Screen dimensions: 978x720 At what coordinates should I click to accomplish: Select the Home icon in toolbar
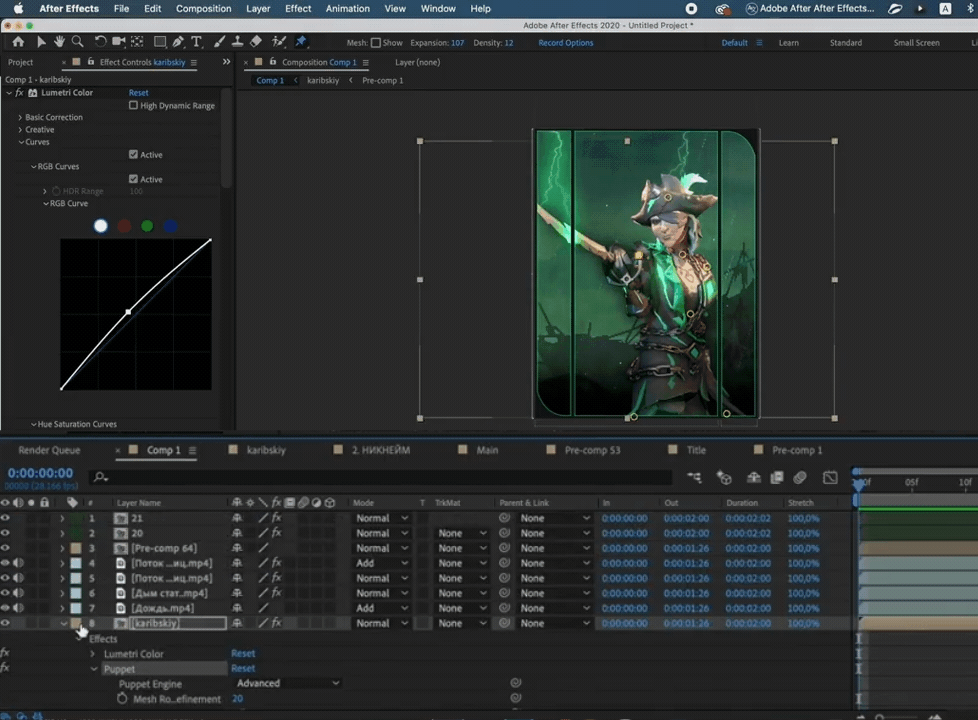tap(18, 42)
